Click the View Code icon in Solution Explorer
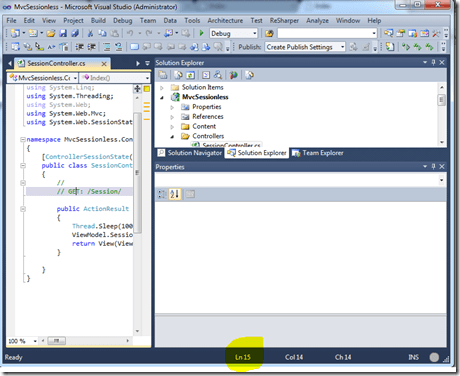This screenshot has height=376, width=460. [206, 75]
